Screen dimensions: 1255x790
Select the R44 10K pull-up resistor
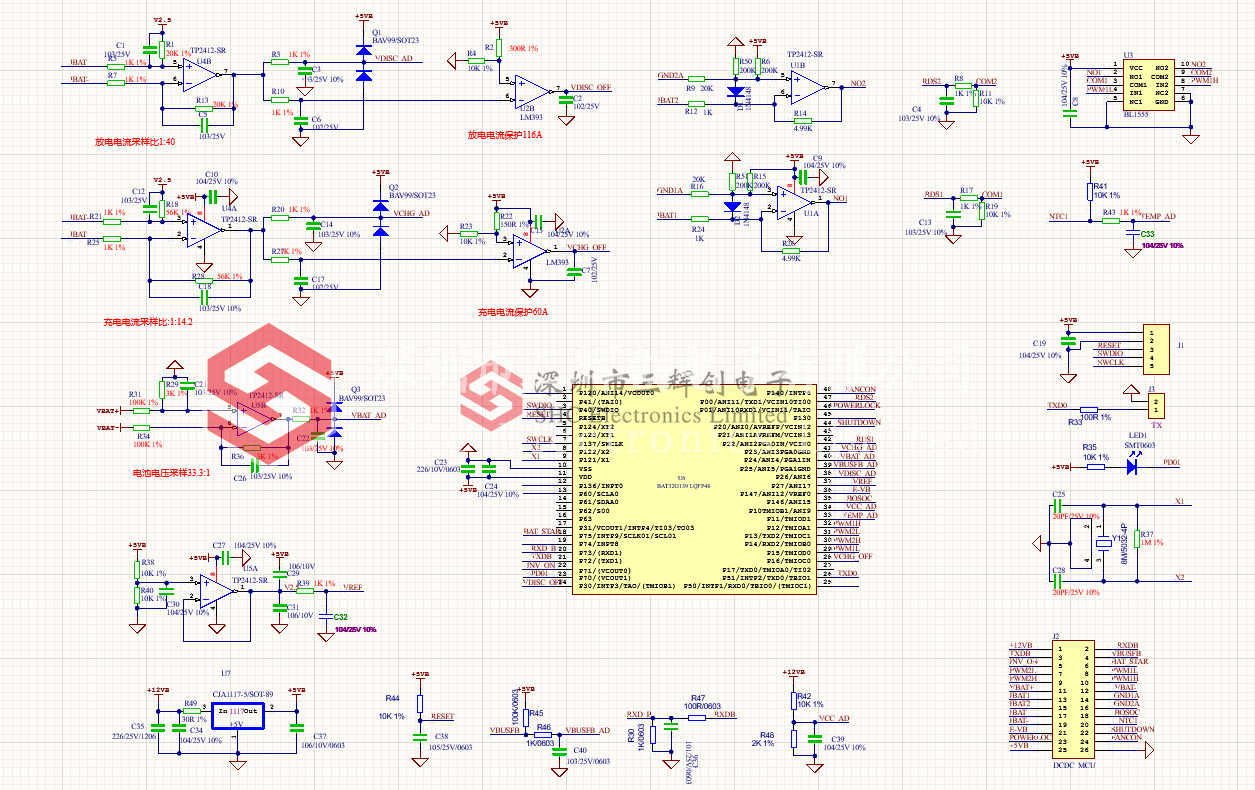pyautogui.click(x=419, y=702)
